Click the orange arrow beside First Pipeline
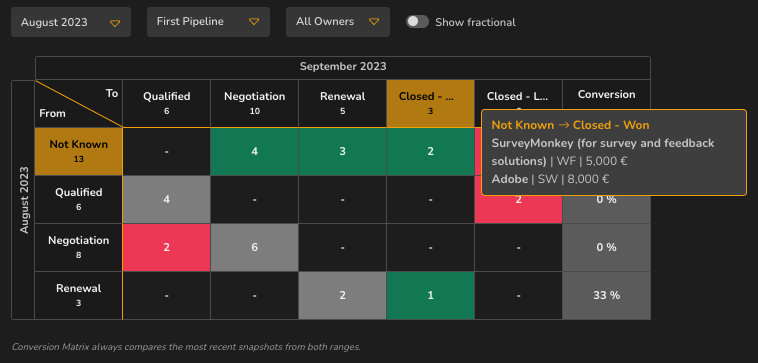 click(x=254, y=22)
